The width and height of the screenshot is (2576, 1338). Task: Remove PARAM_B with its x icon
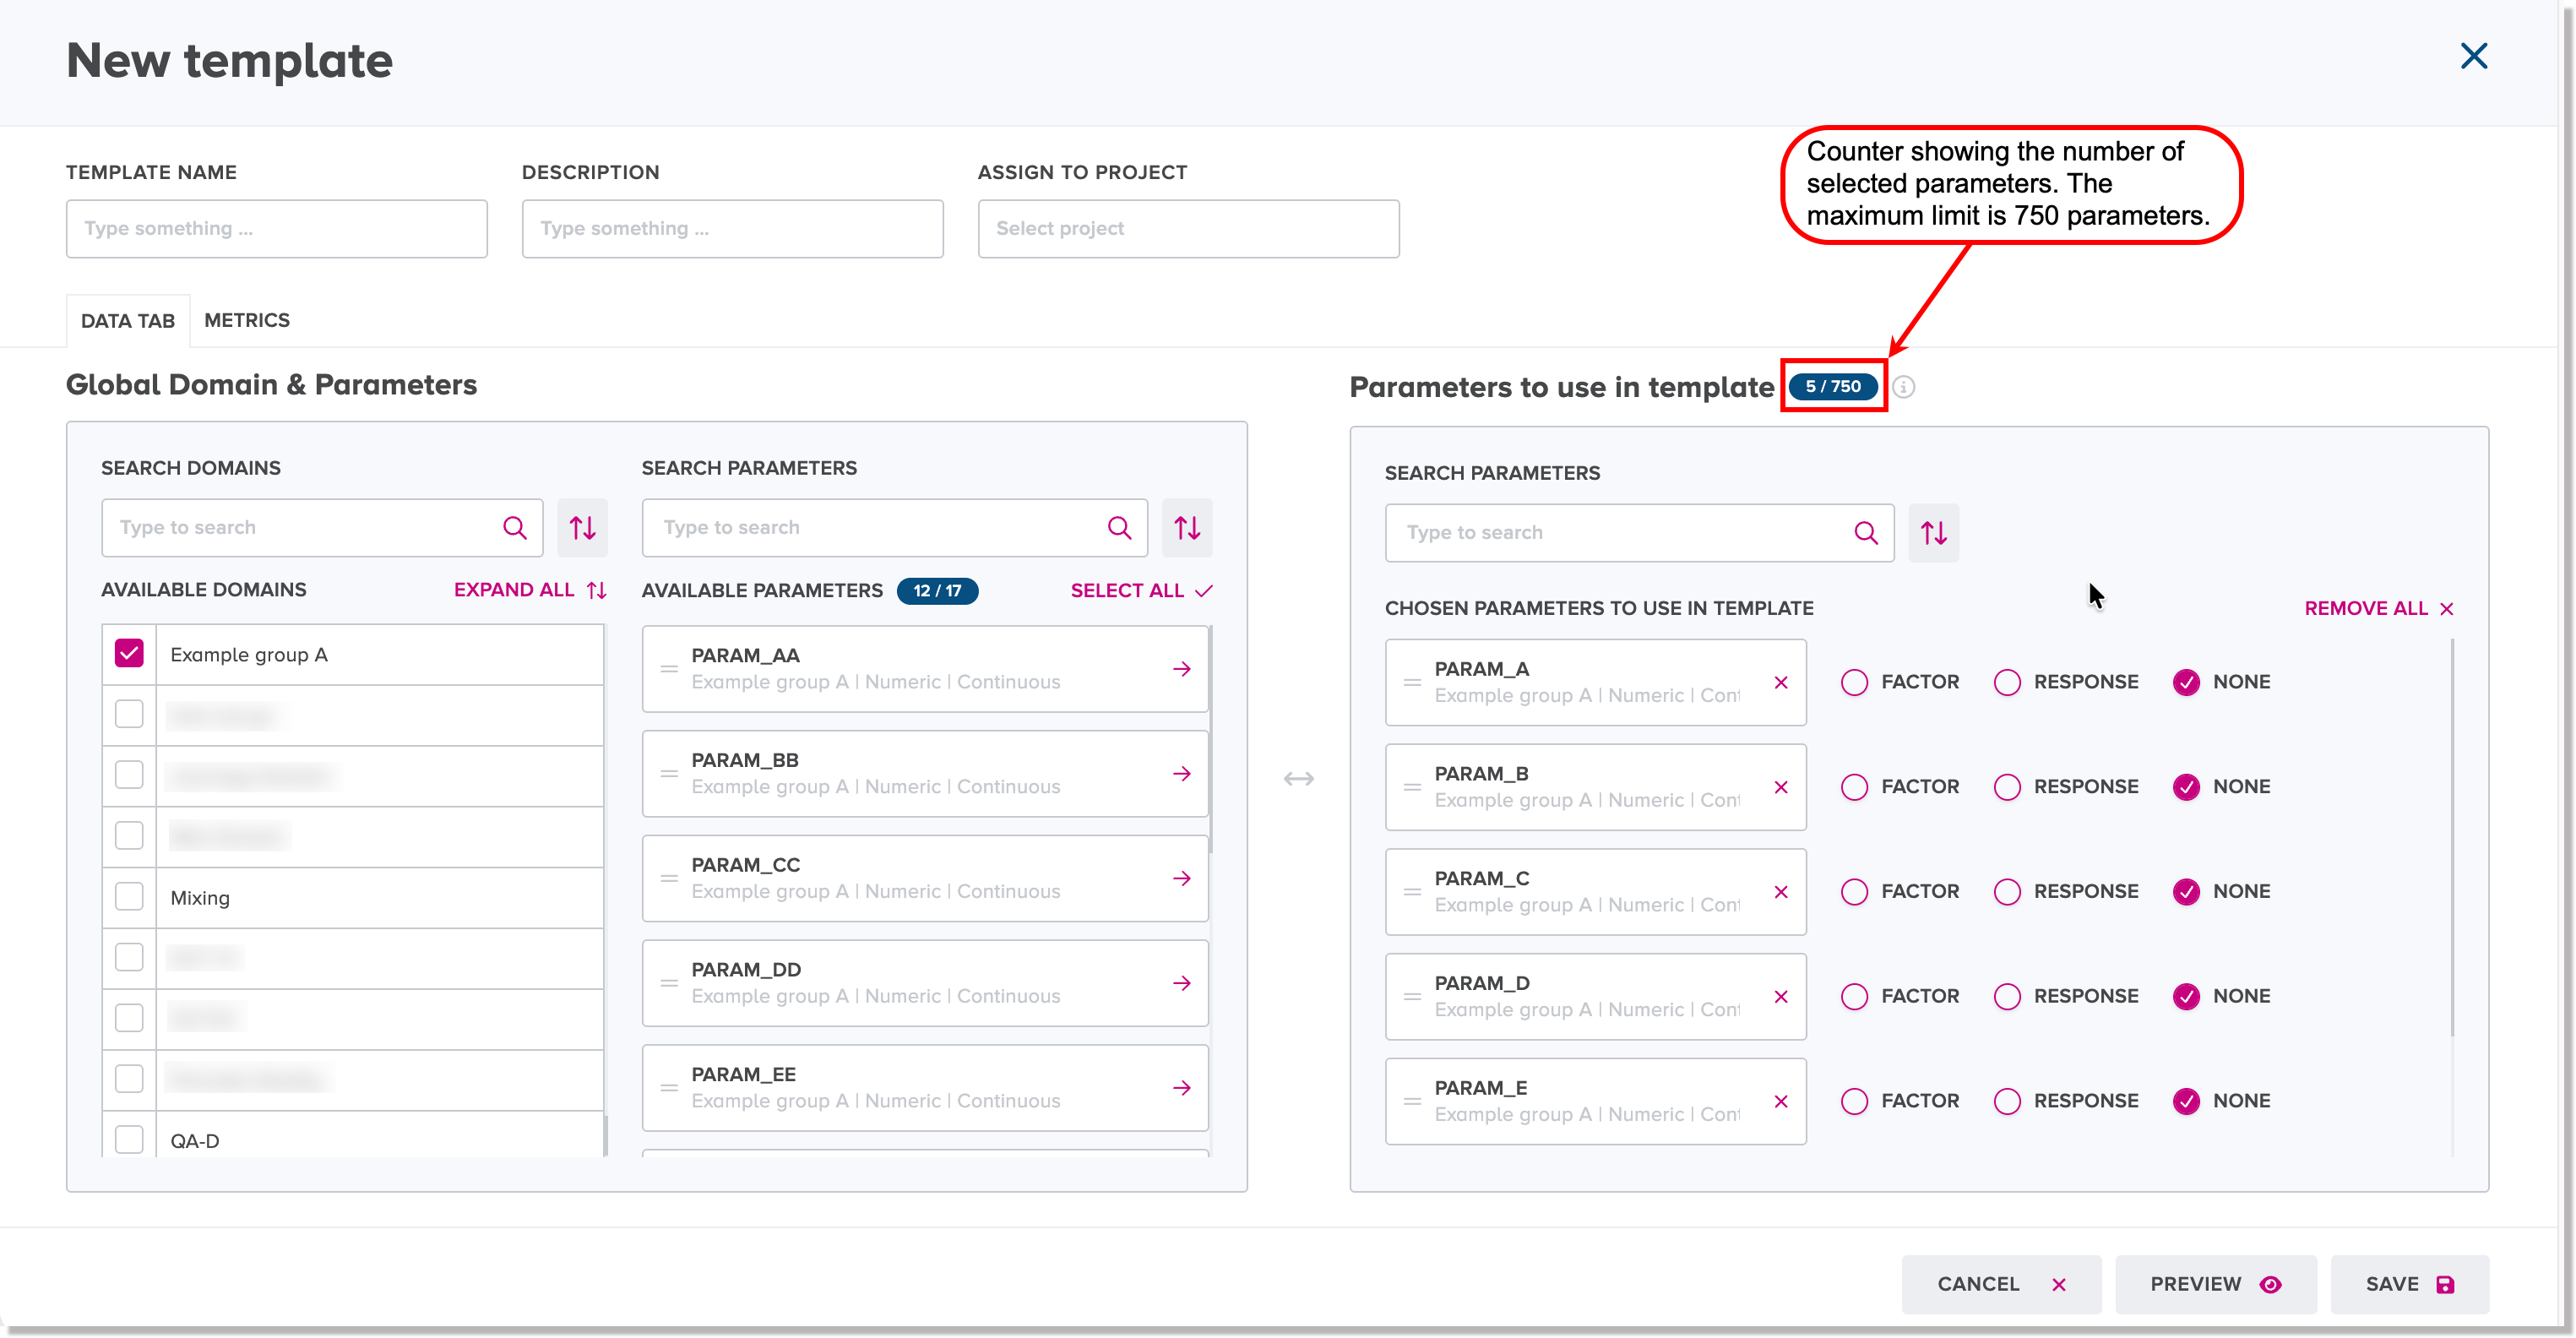tap(1780, 787)
